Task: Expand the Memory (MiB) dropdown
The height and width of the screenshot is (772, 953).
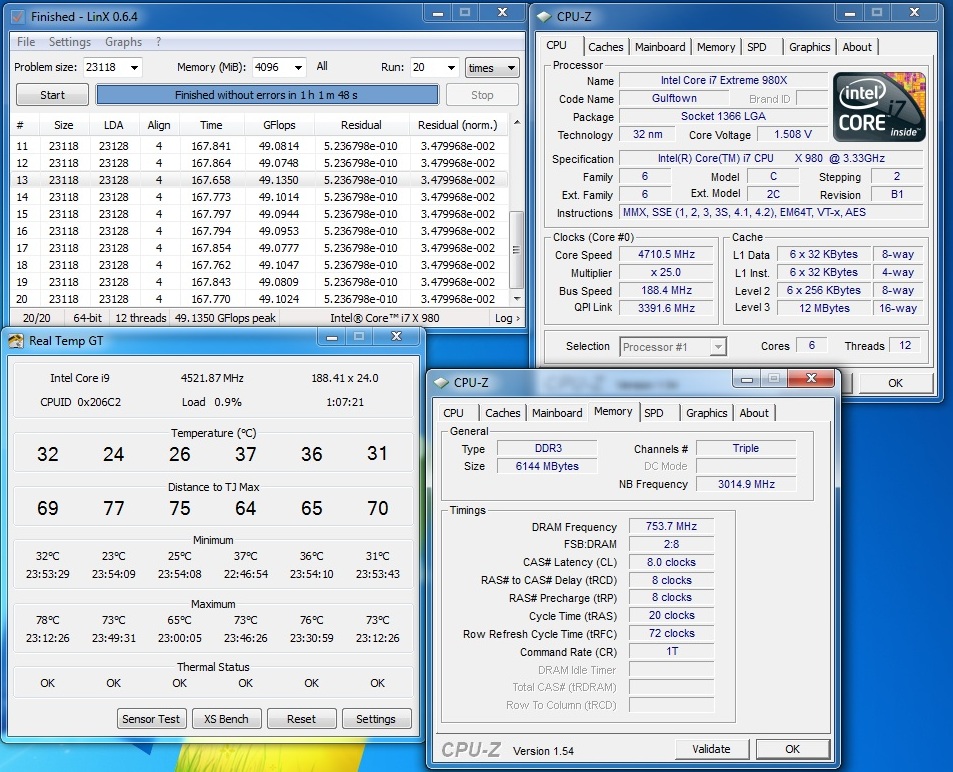Action: click(297, 68)
